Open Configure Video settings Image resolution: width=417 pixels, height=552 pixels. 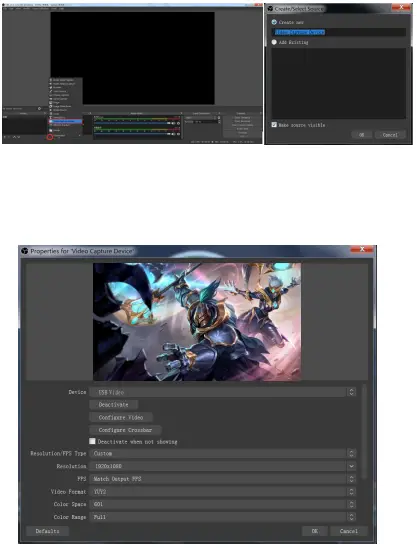[121, 418]
